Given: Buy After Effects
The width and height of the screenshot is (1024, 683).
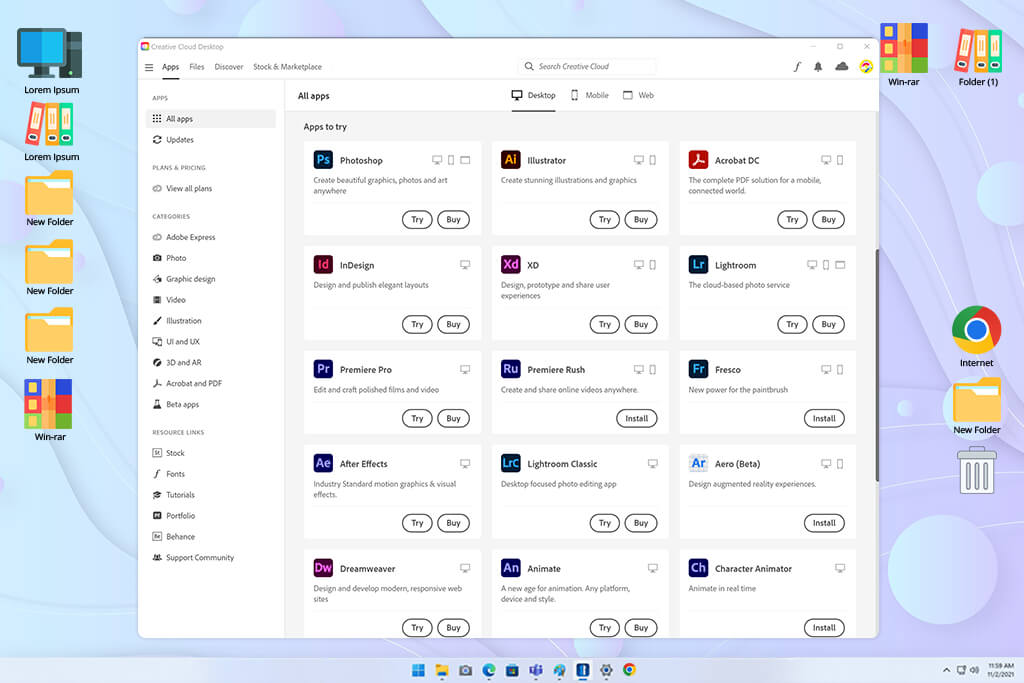Looking at the screenshot, I should (x=453, y=523).
